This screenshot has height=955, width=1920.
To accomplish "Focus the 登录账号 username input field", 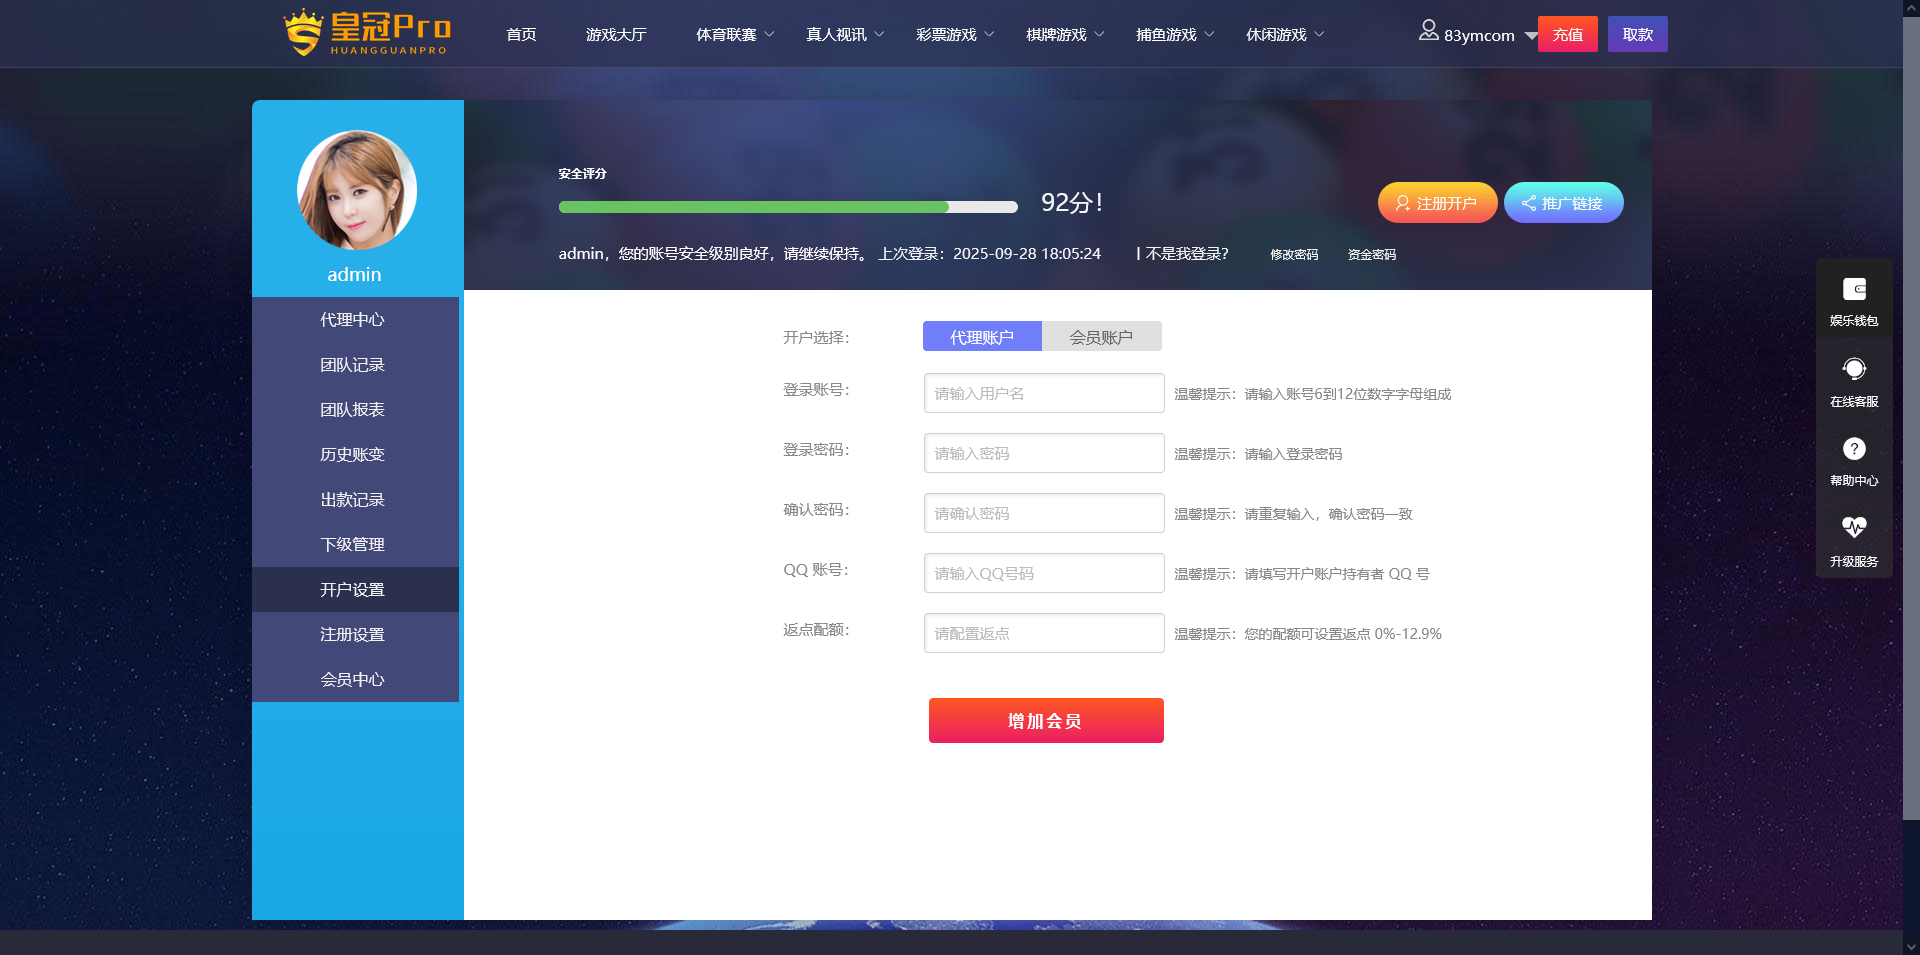I will point(1043,393).
